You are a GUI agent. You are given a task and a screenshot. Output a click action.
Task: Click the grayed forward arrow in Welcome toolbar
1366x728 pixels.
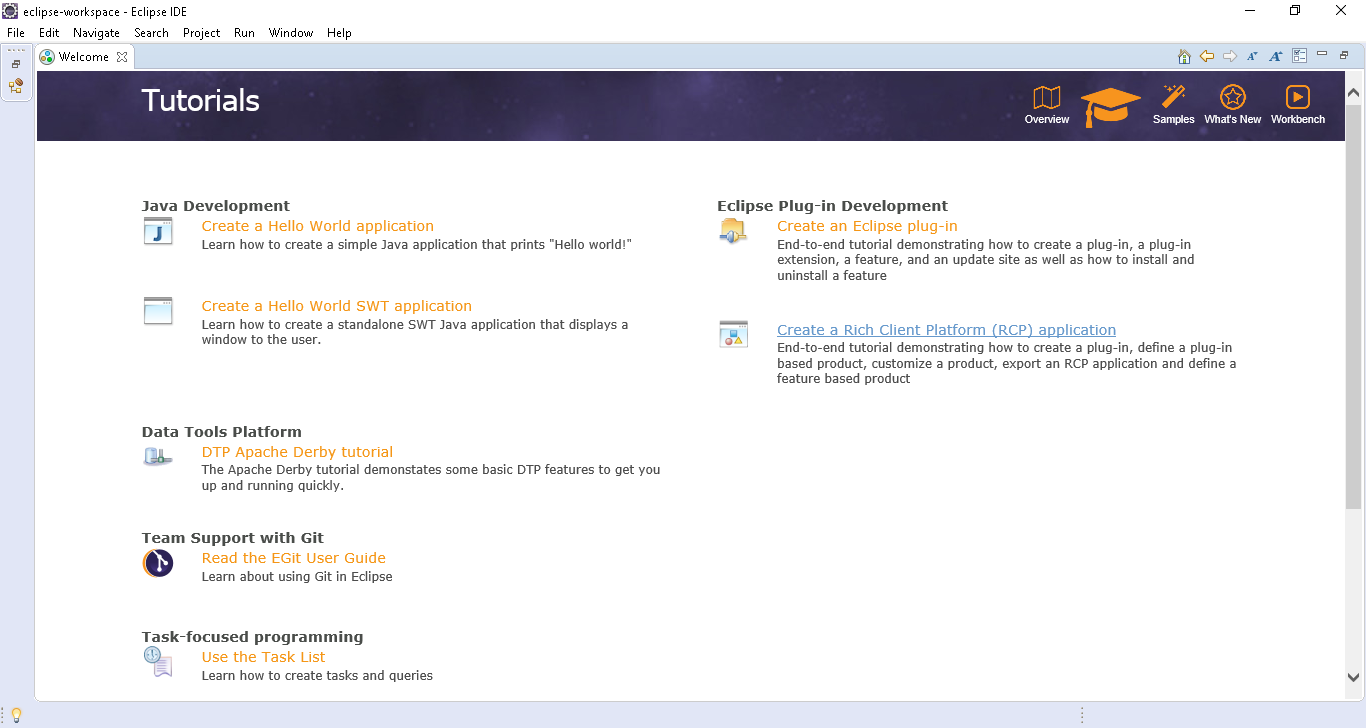(x=1230, y=57)
